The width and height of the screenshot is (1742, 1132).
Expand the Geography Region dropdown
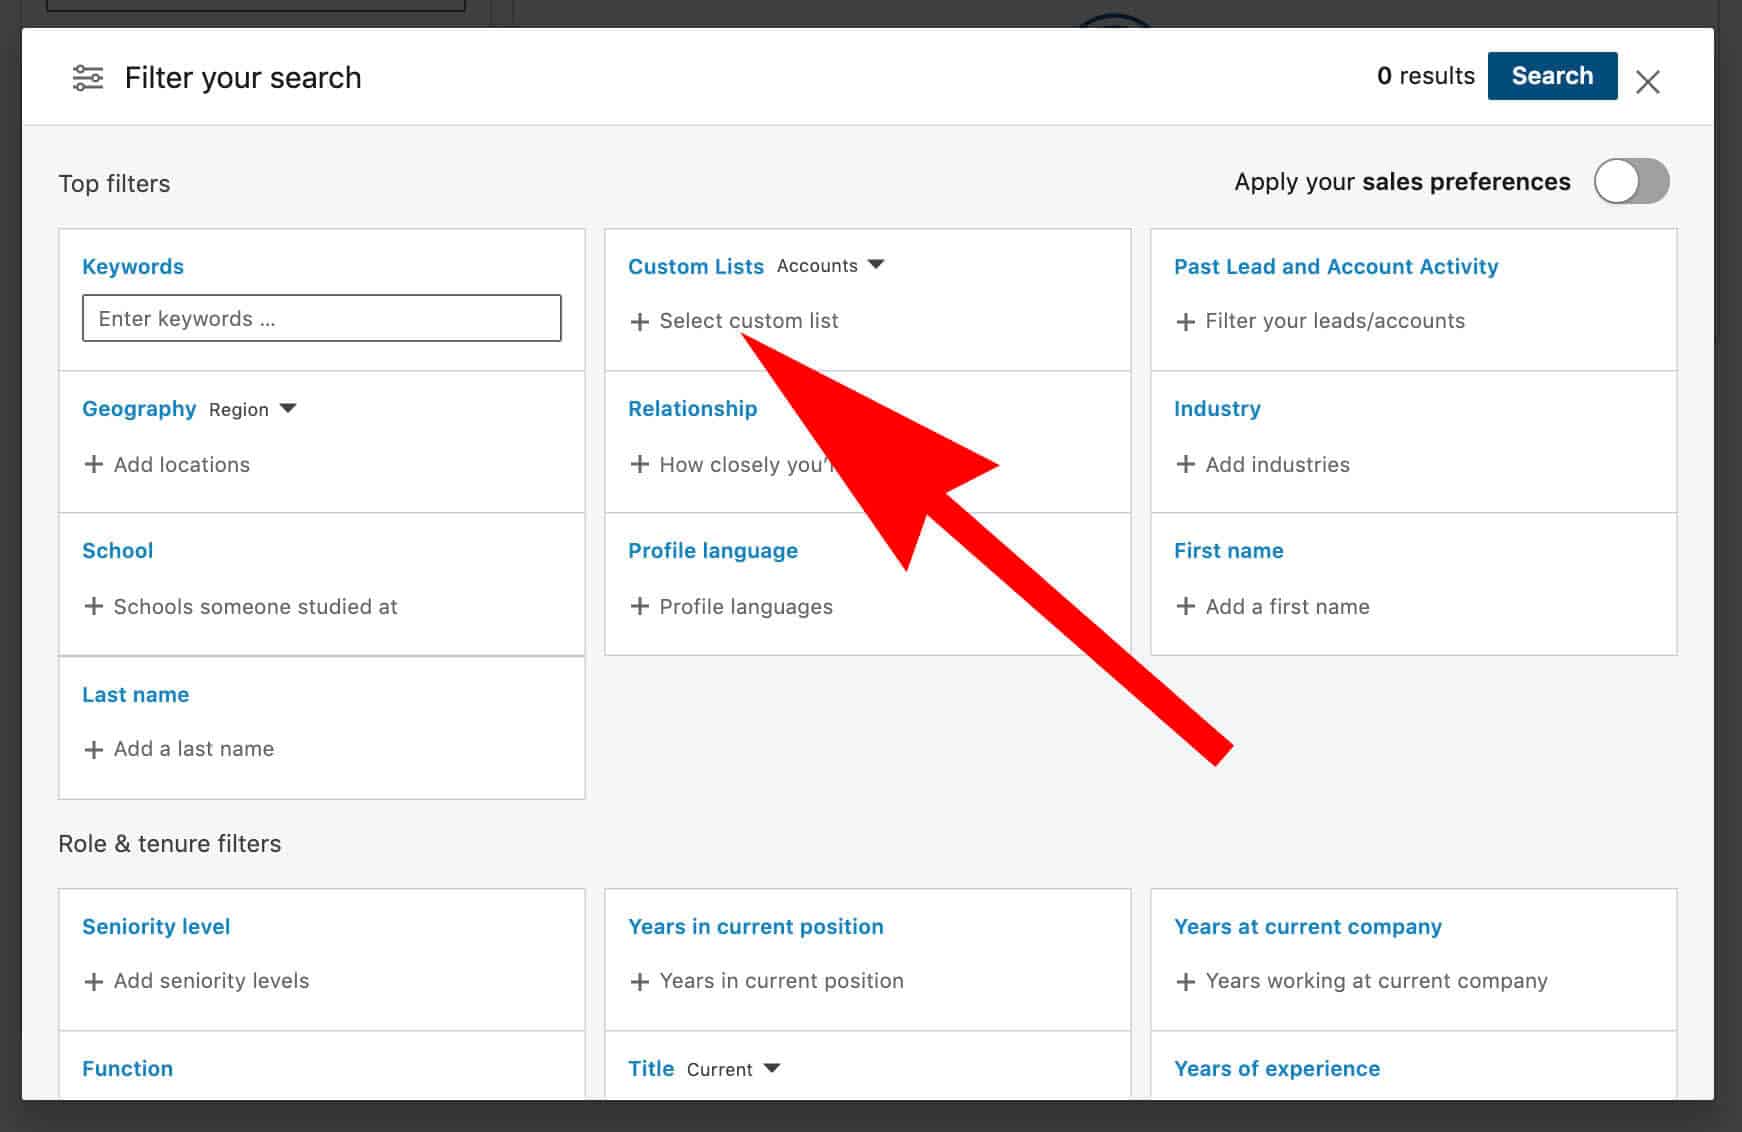(253, 409)
